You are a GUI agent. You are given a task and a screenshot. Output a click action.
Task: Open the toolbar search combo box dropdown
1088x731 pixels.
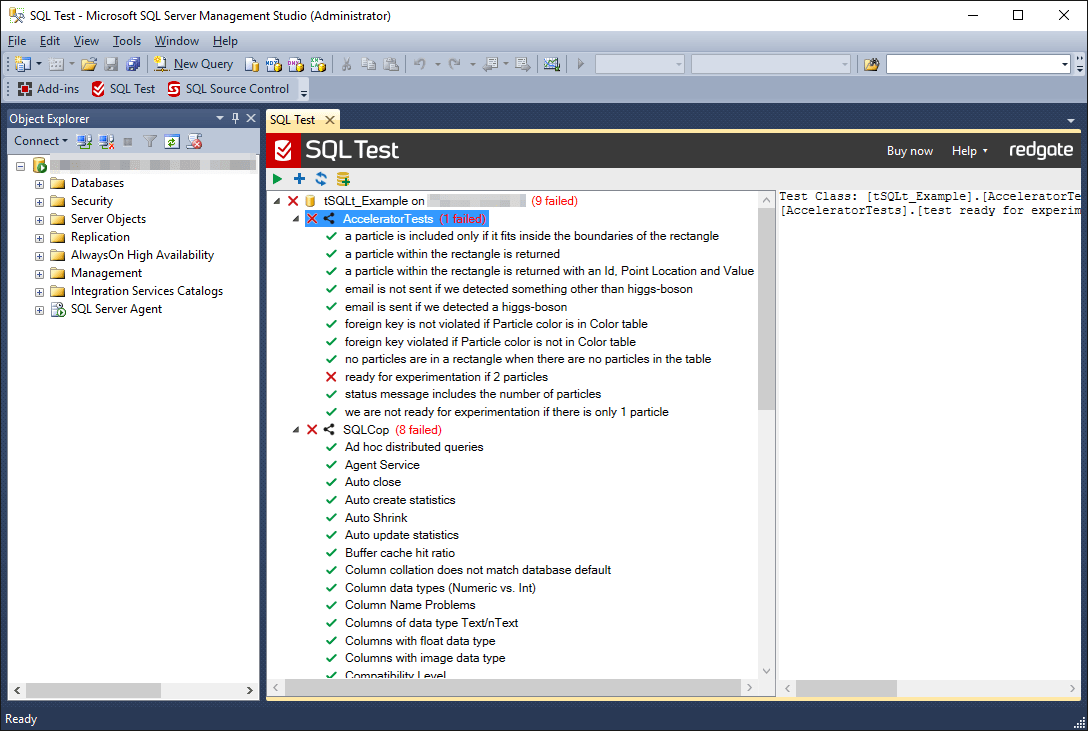coord(1064,64)
